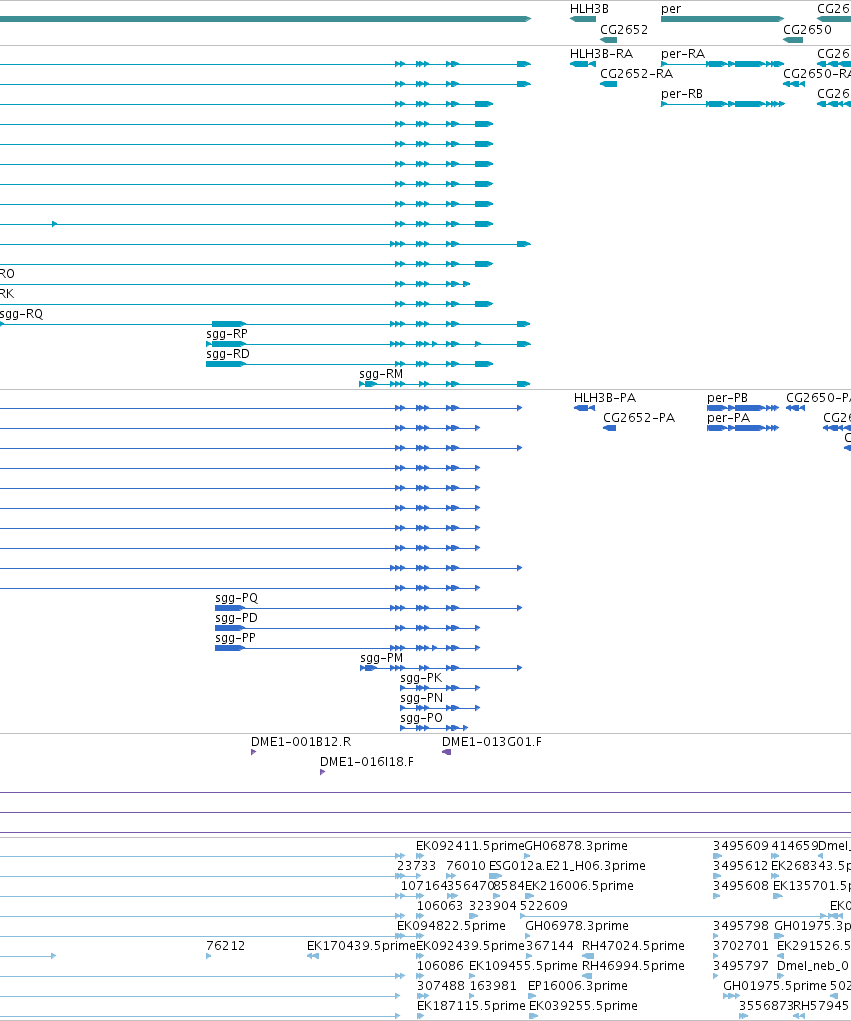The height and width of the screenshot is (1021, 851).
Task: Select the DME1-001B12.R BAC end label
Action: (x=301, y=742)
